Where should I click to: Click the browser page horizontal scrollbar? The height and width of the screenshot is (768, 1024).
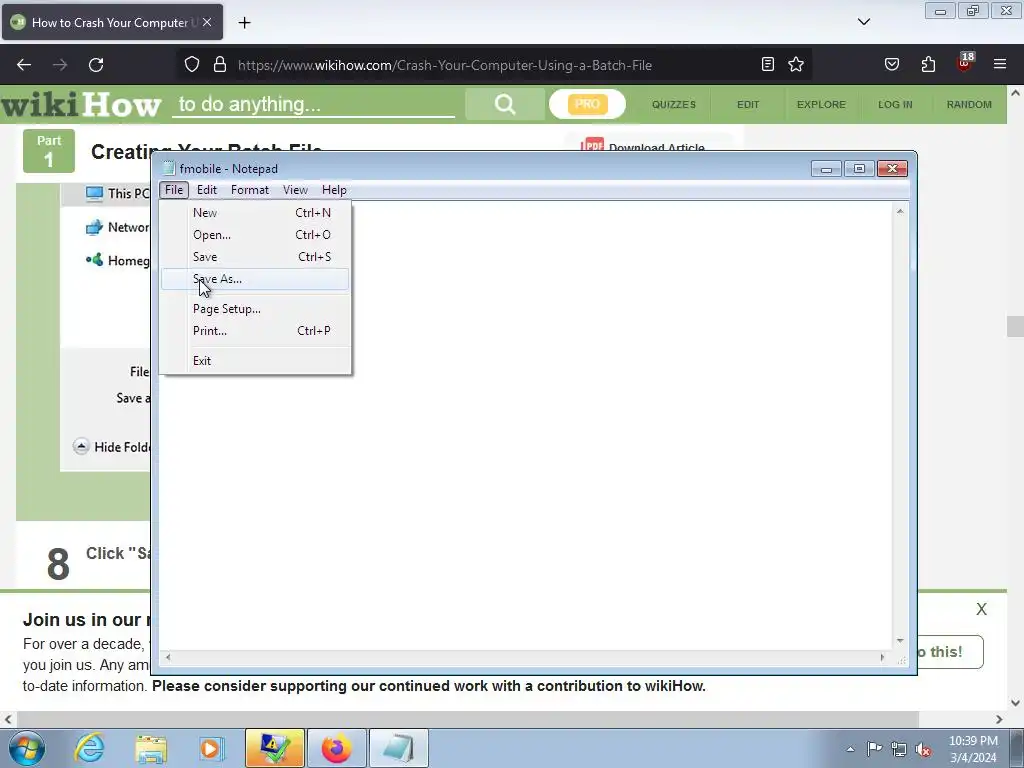(x=467, y=719)
